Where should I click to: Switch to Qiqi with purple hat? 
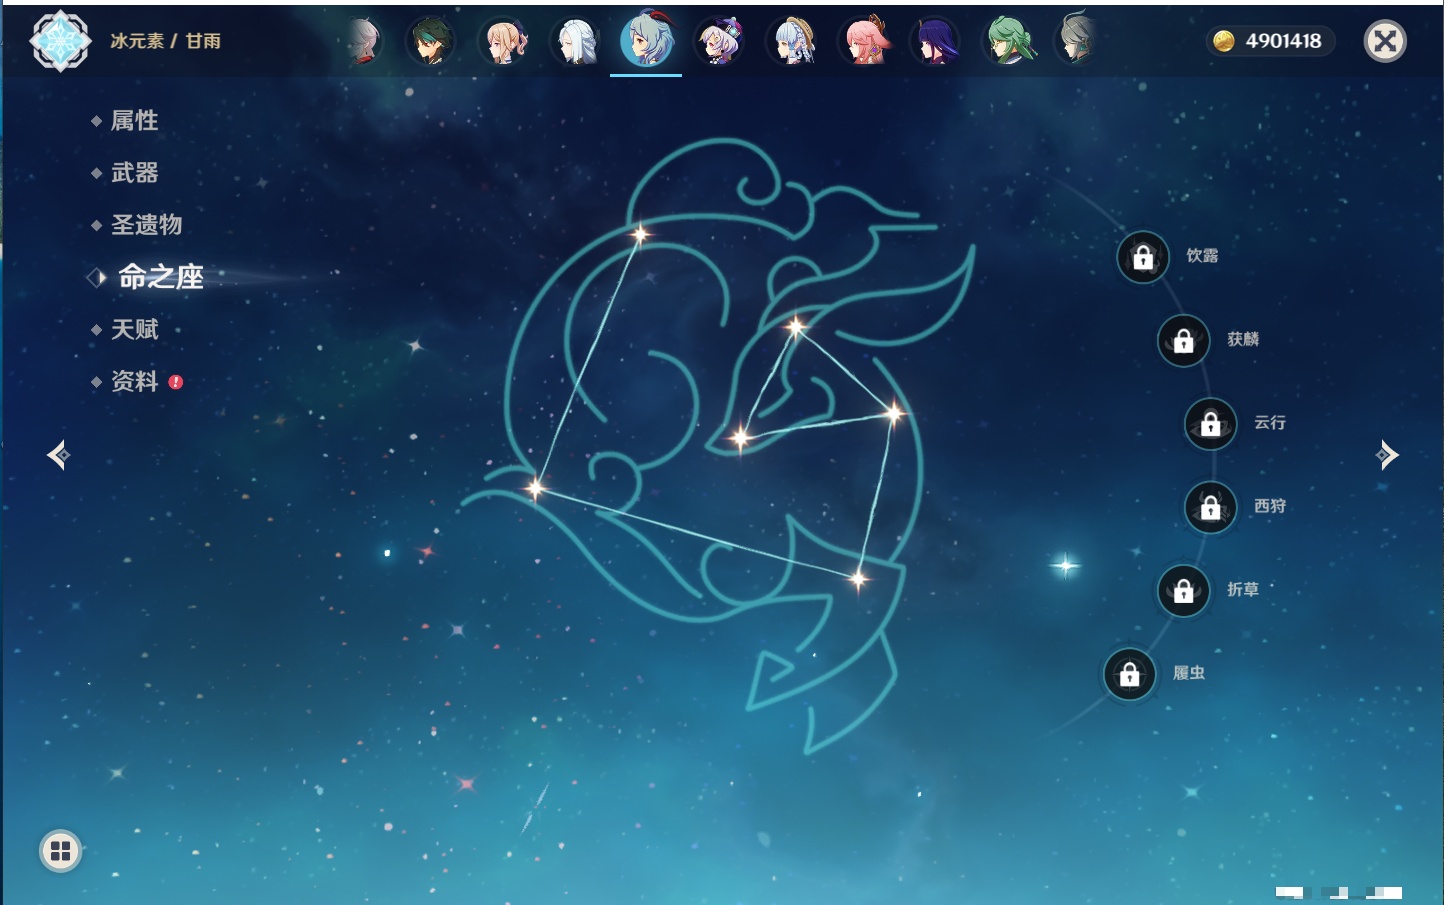[719, 42]
